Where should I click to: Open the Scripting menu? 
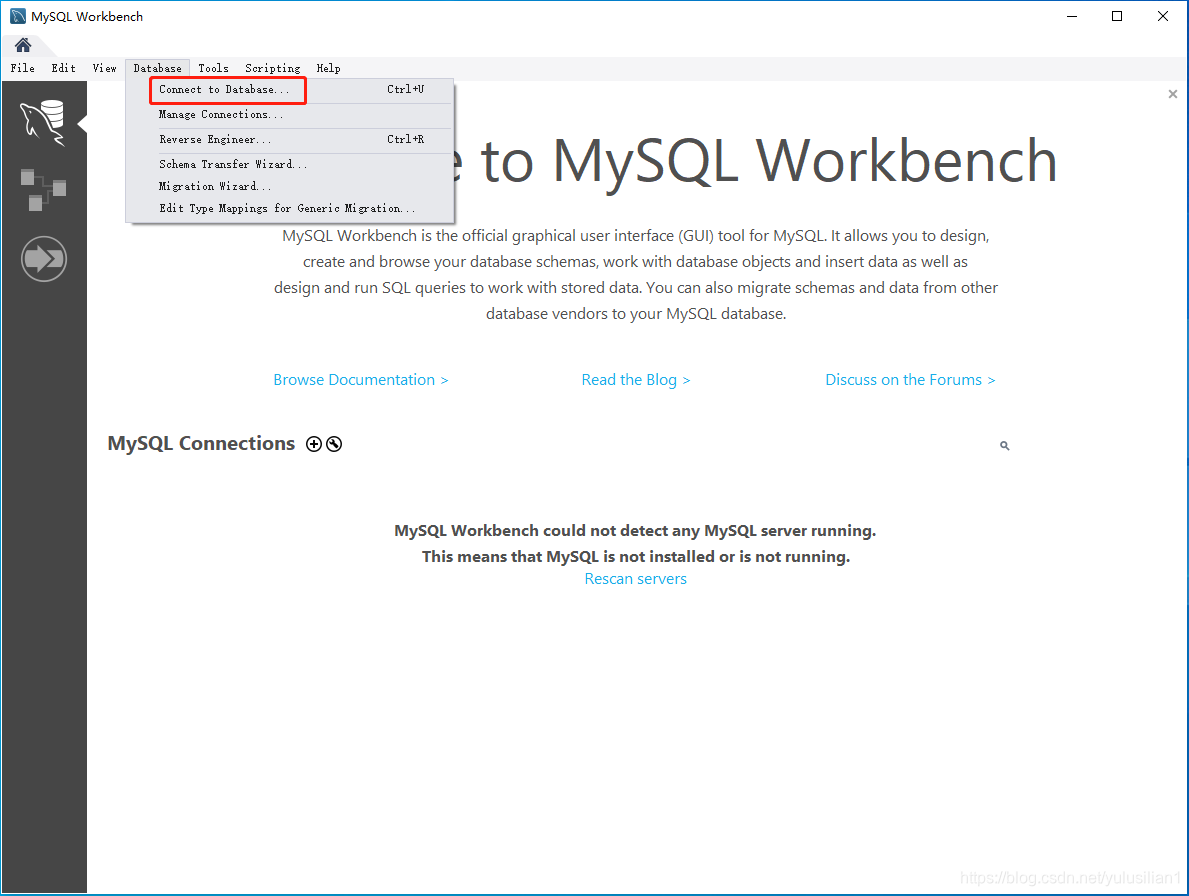coord(272,68)
